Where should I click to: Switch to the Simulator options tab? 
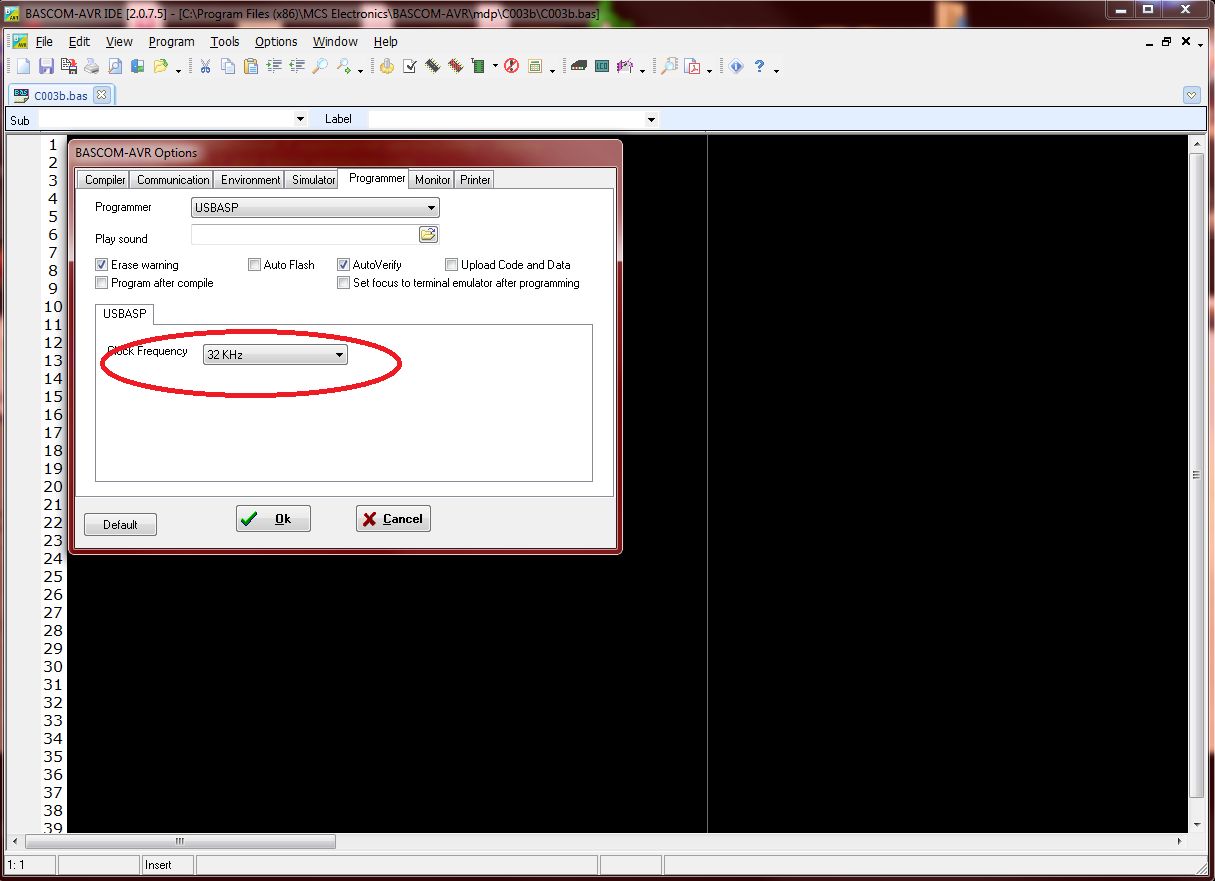(313, 180)
